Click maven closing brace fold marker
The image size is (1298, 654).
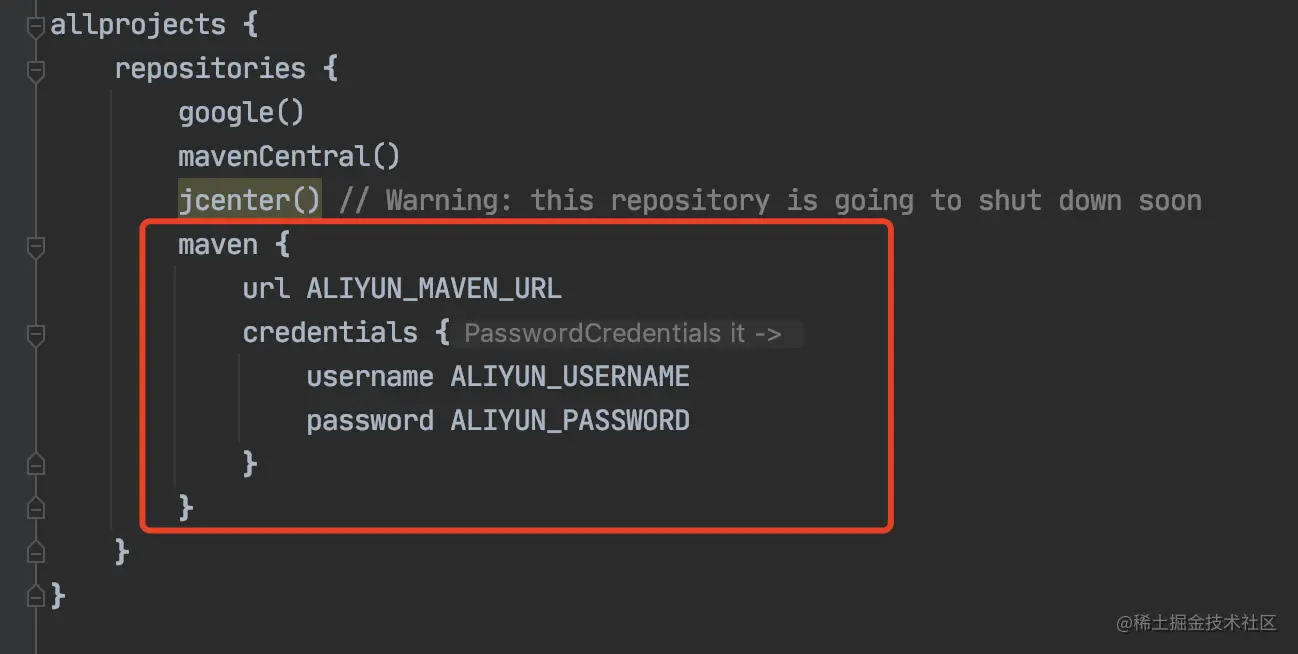(36, 508)
